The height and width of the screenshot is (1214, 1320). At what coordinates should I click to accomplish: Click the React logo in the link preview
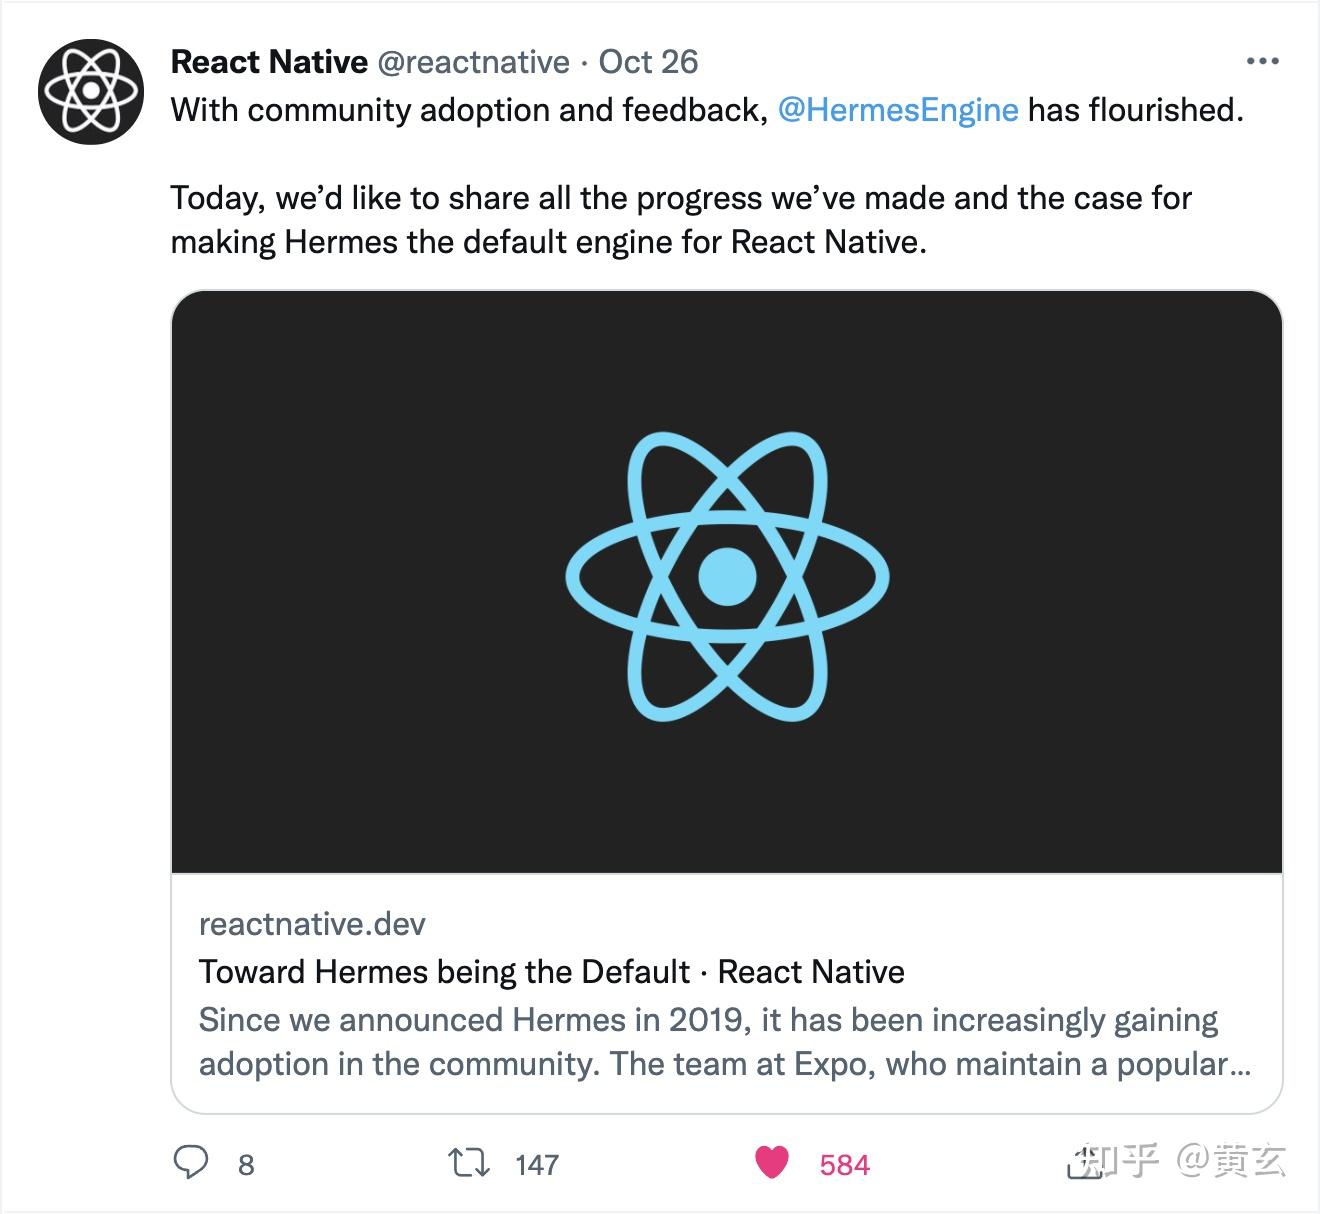tap(728, 580)
